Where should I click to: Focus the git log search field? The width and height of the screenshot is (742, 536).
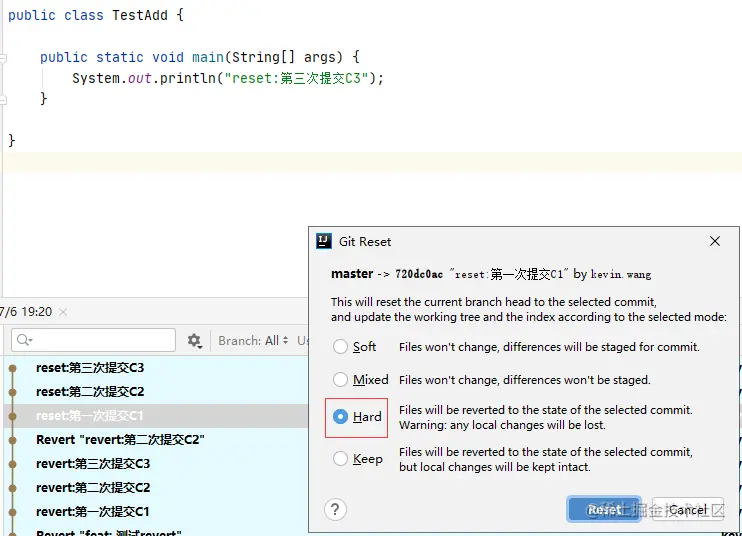point(93,340)
